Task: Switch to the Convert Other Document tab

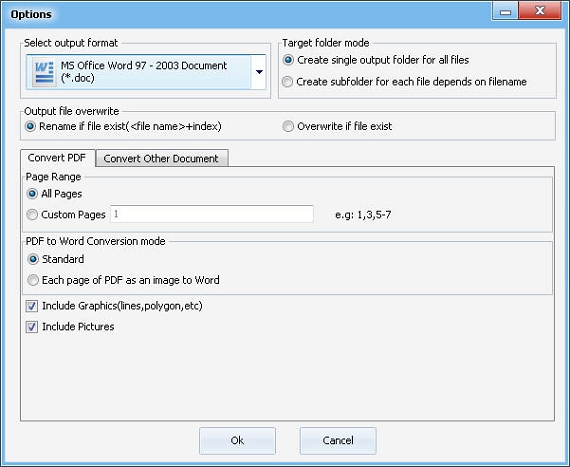Action: [161, 158]
